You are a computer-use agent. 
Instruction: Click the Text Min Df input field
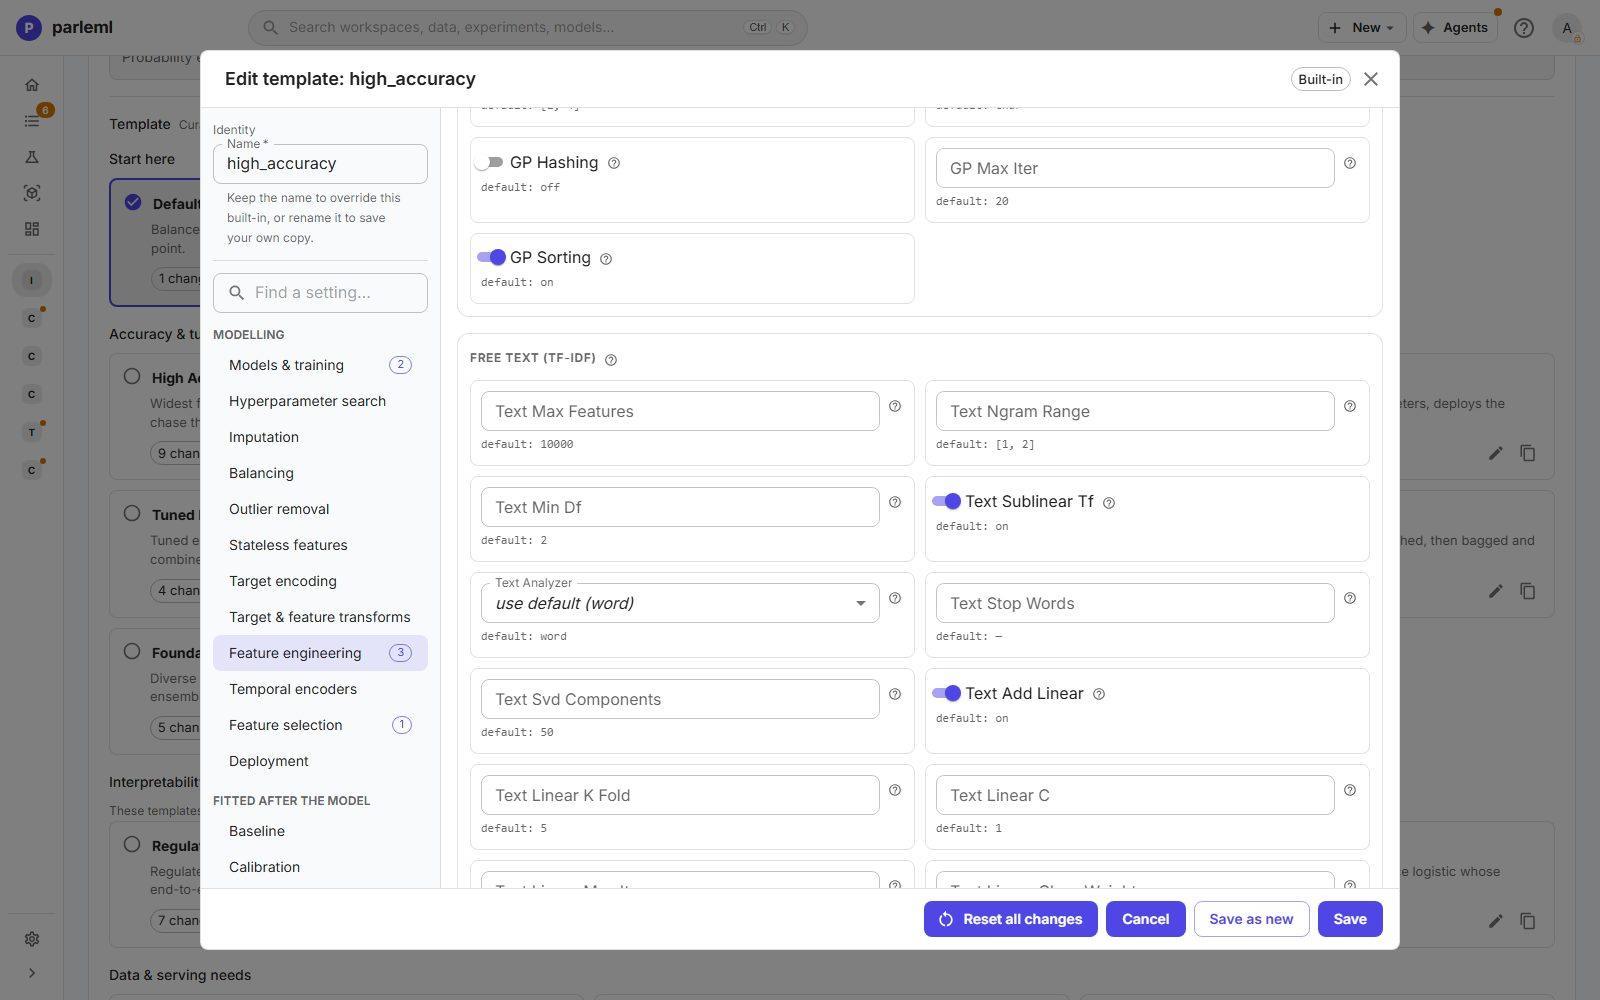pos(680,507)
